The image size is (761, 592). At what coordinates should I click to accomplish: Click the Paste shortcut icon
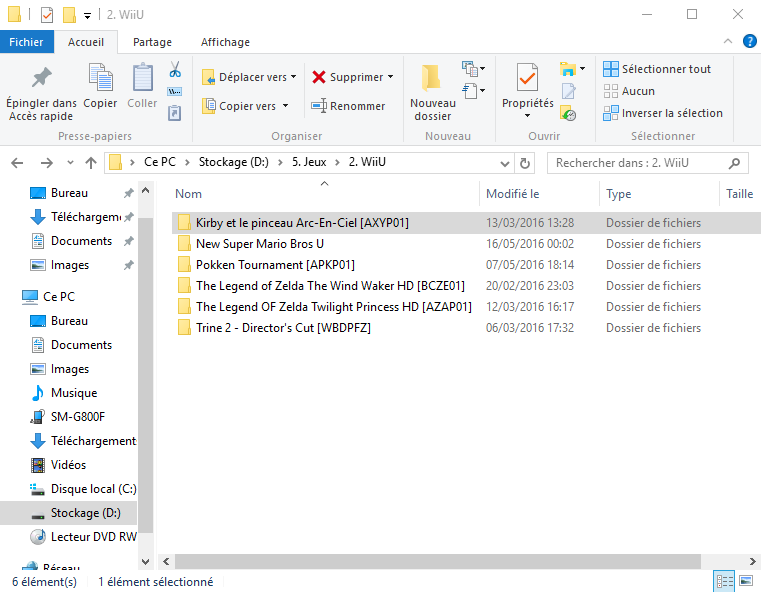175,113
